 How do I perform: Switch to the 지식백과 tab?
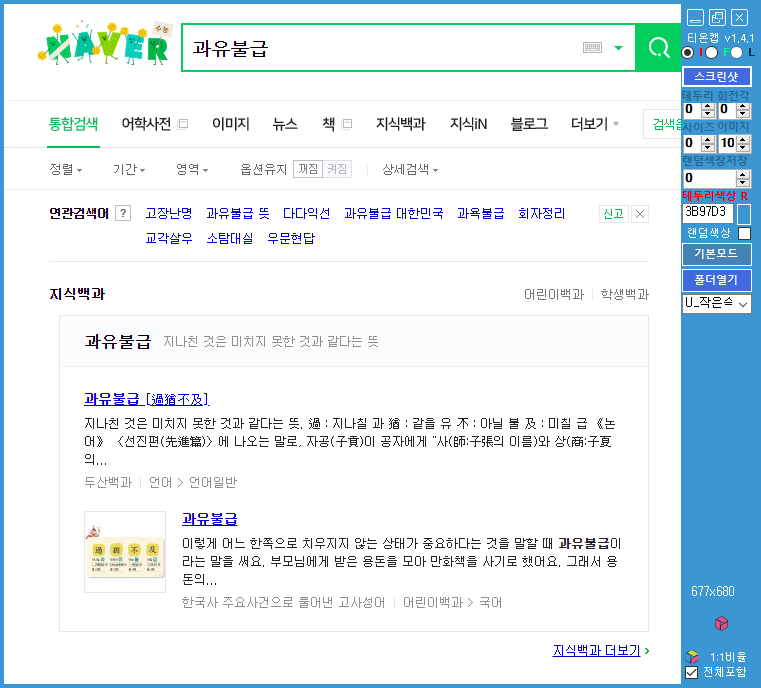click(400, 124)
